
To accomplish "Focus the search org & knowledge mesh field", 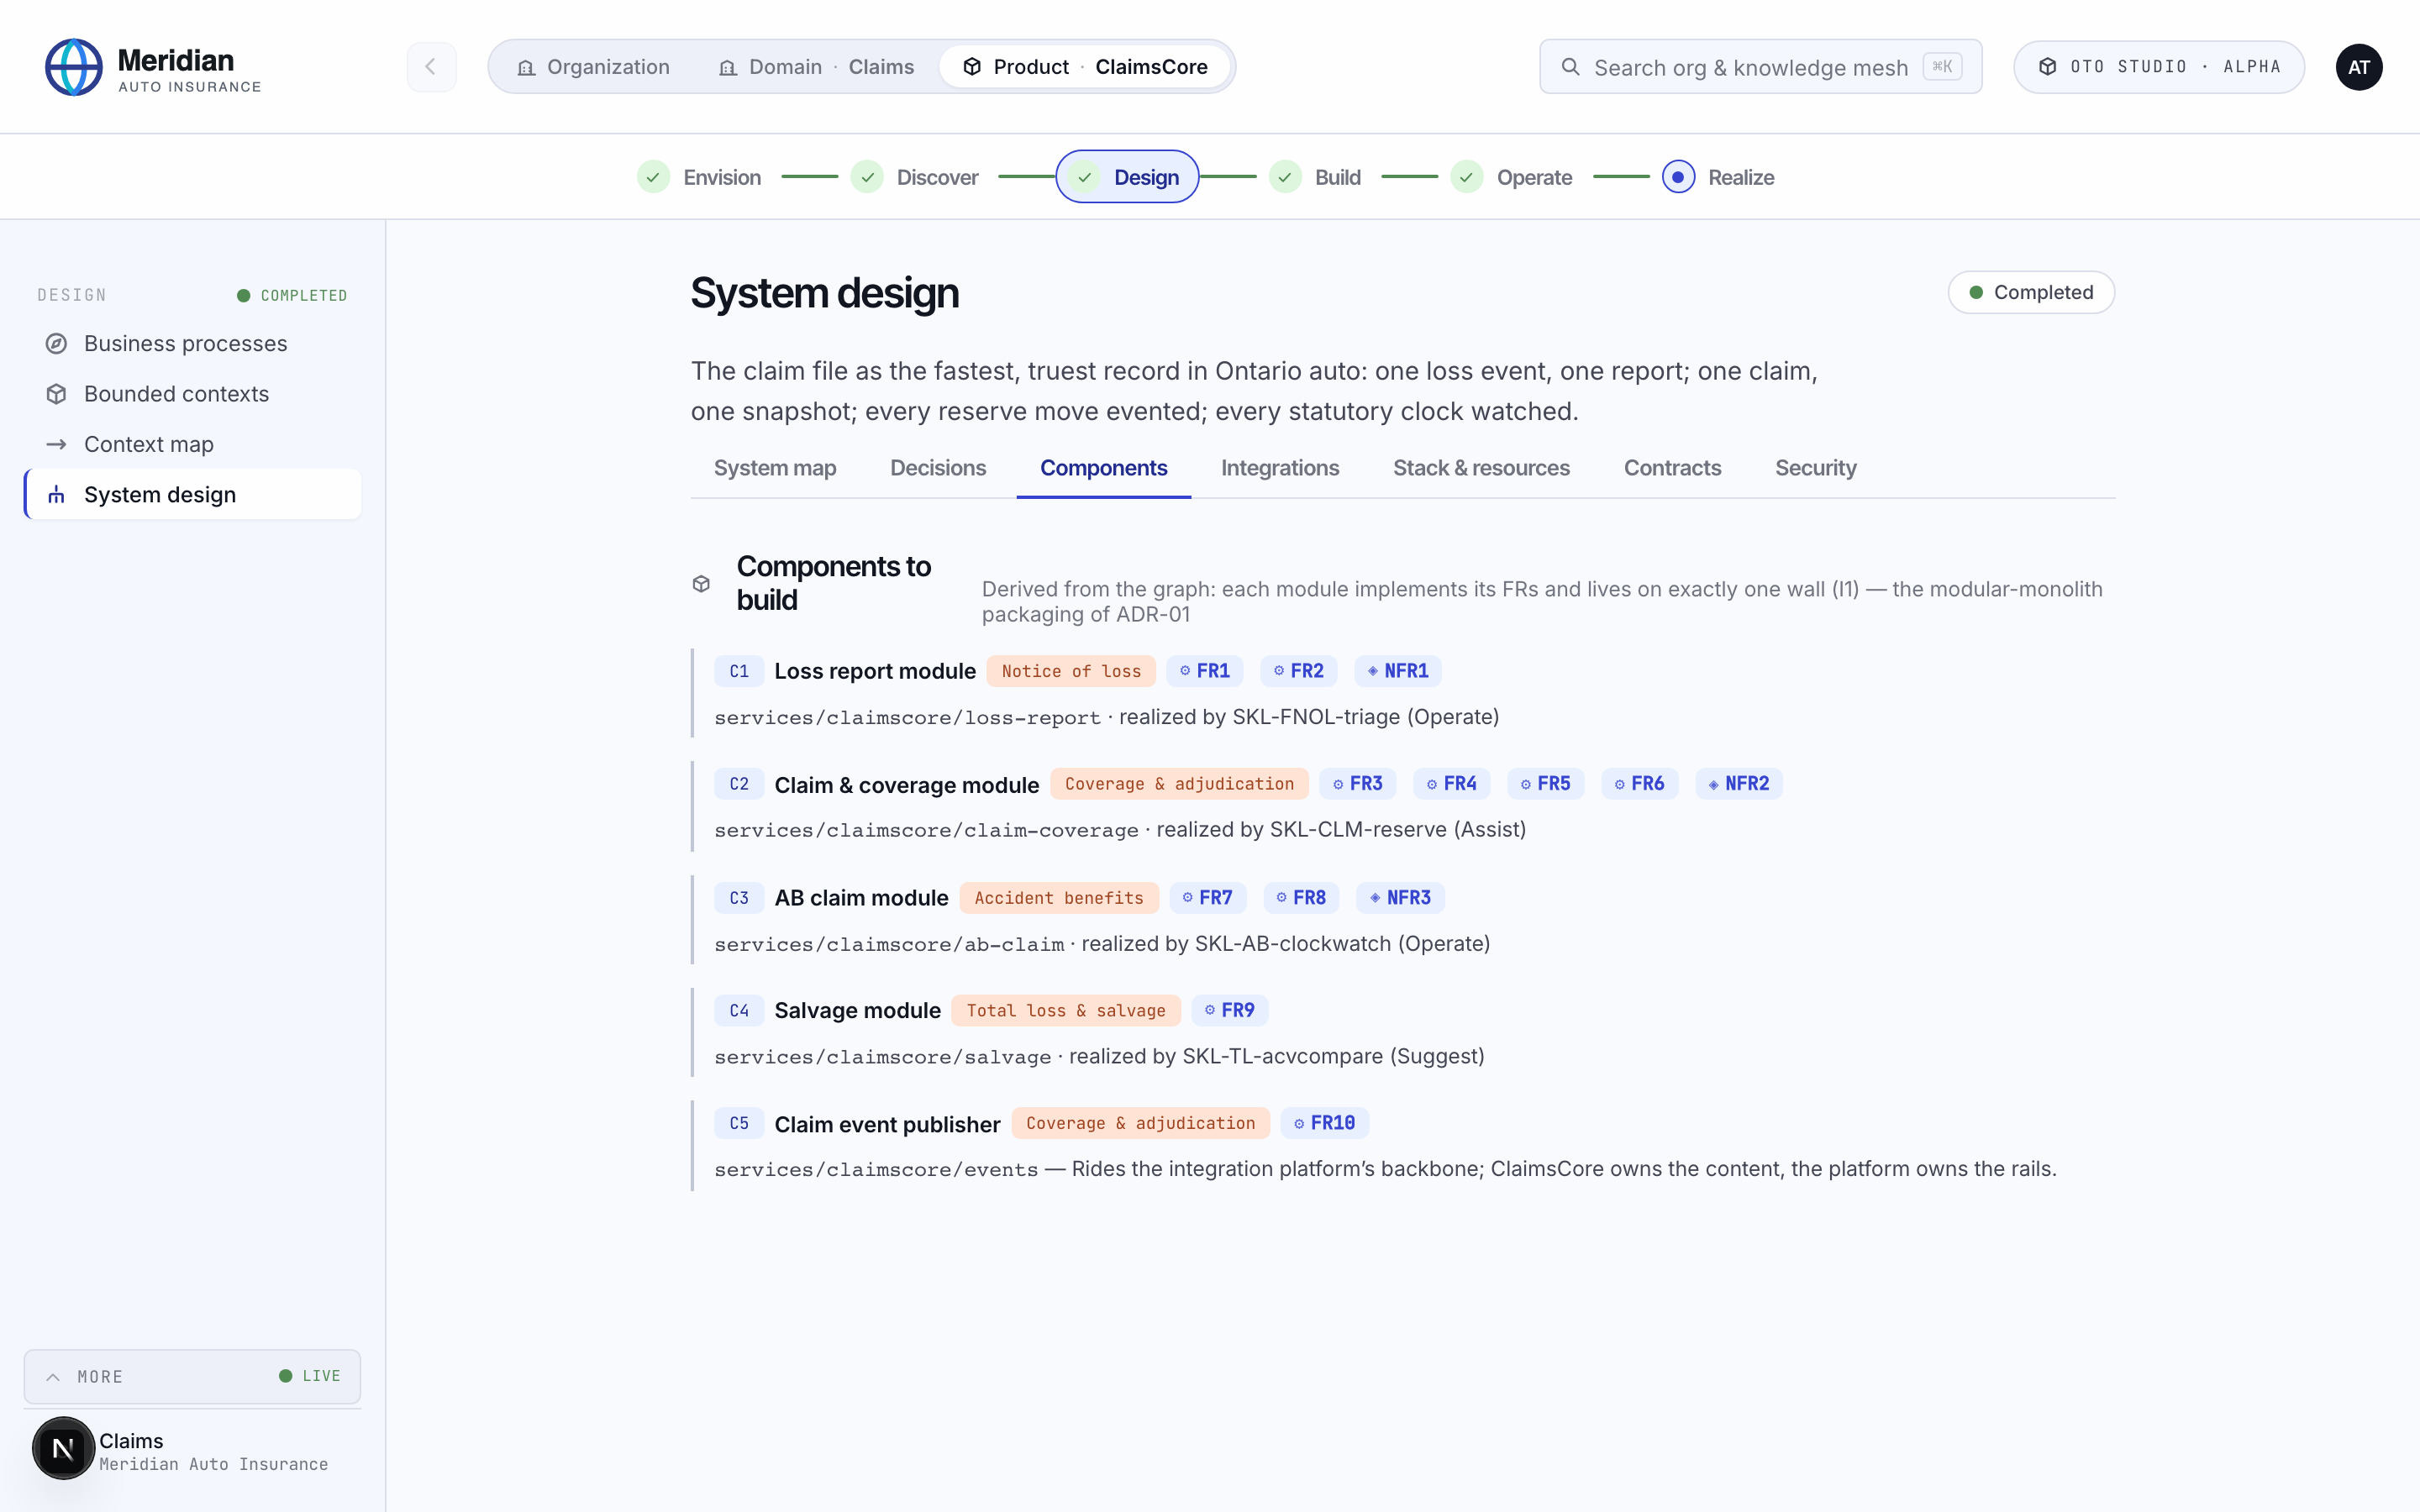I will 1760,67.
